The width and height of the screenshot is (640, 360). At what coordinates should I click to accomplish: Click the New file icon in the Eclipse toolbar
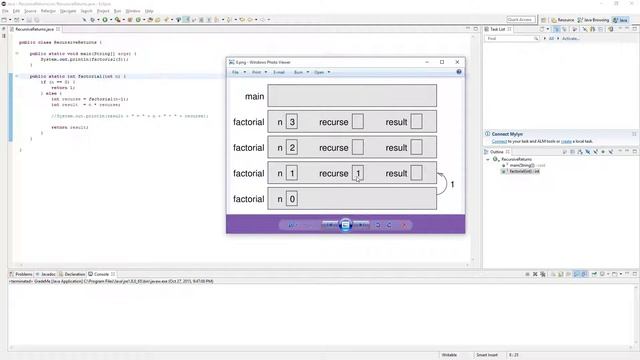click(x=4, y=20)
